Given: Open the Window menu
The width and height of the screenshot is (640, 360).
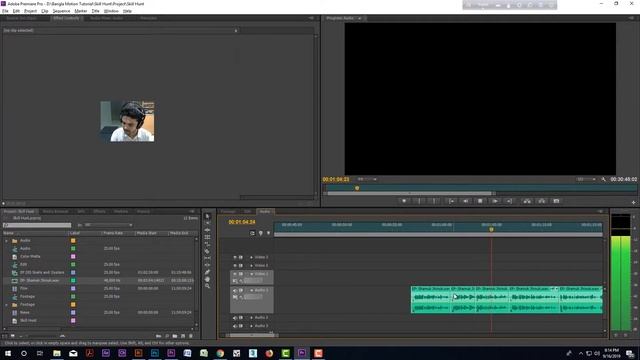Looking at the screenshot, I should pyautogui.click(x=111, y=11).
